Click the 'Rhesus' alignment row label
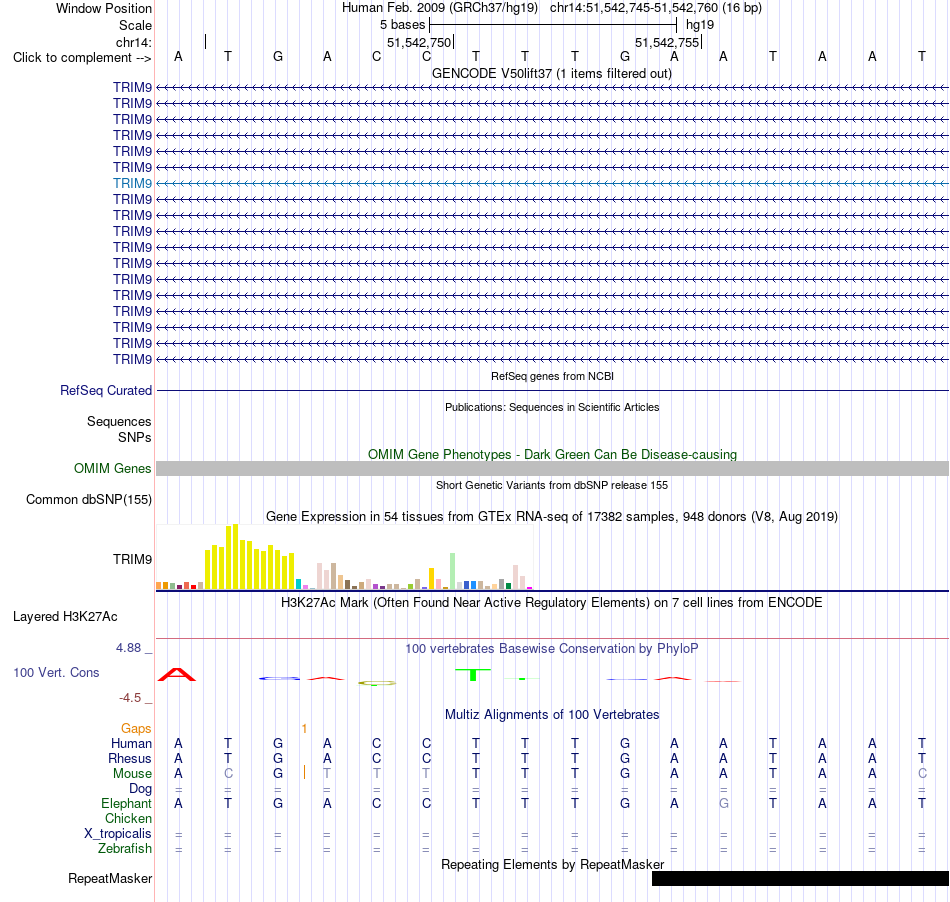 (x=130, y=758)
